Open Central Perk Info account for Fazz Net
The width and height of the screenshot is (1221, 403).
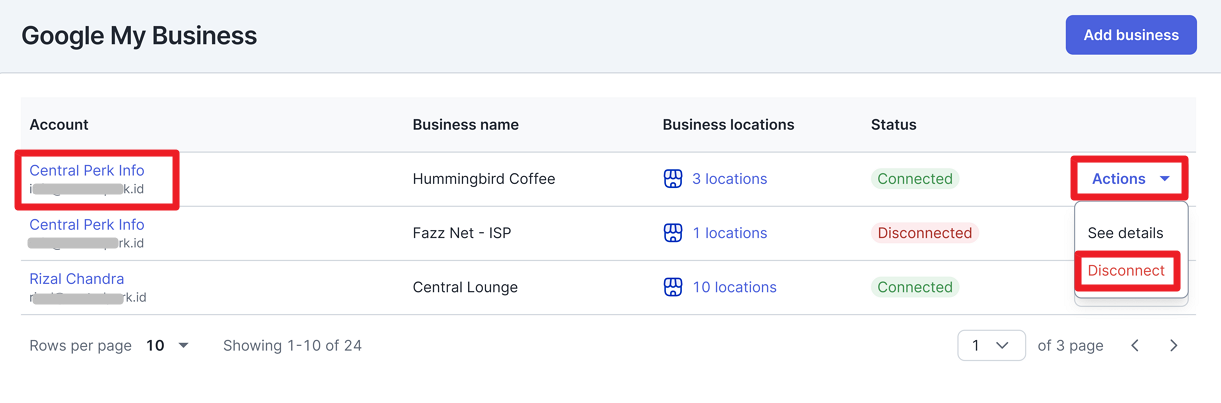[x=87, y=225]
